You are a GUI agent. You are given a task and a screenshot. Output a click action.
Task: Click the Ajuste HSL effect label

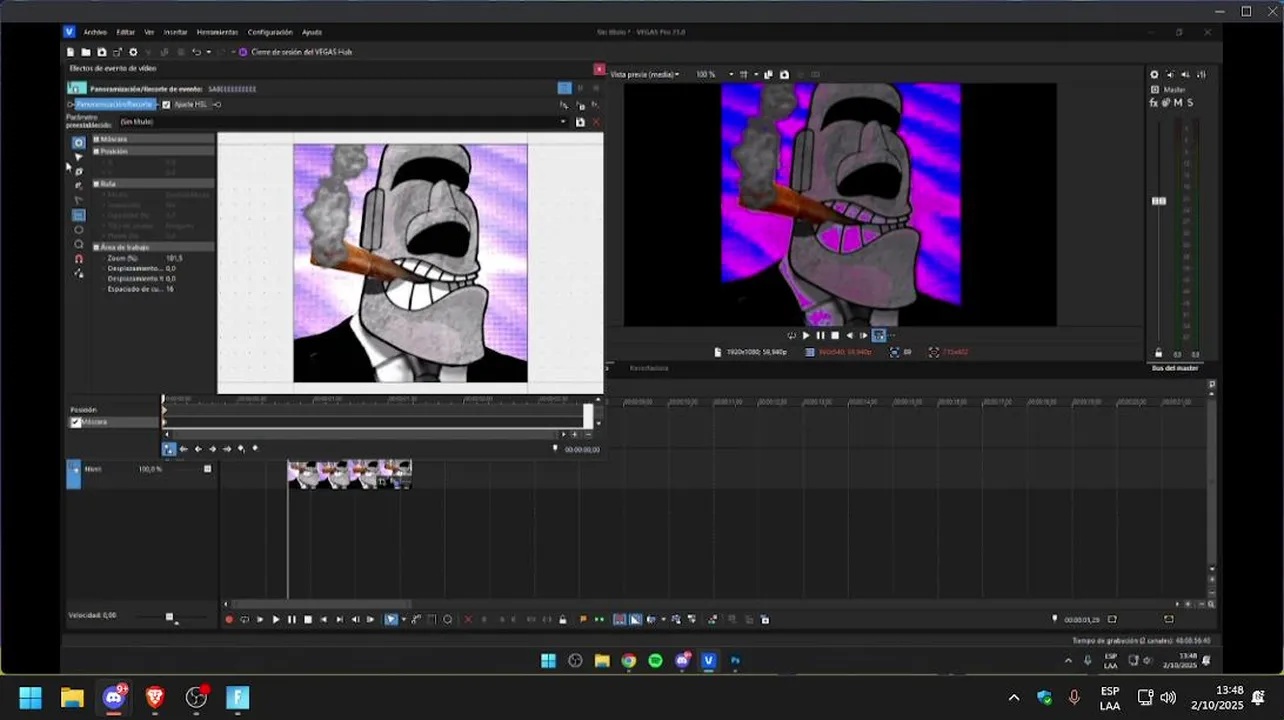pyautogui.click(x=190, y=104)
